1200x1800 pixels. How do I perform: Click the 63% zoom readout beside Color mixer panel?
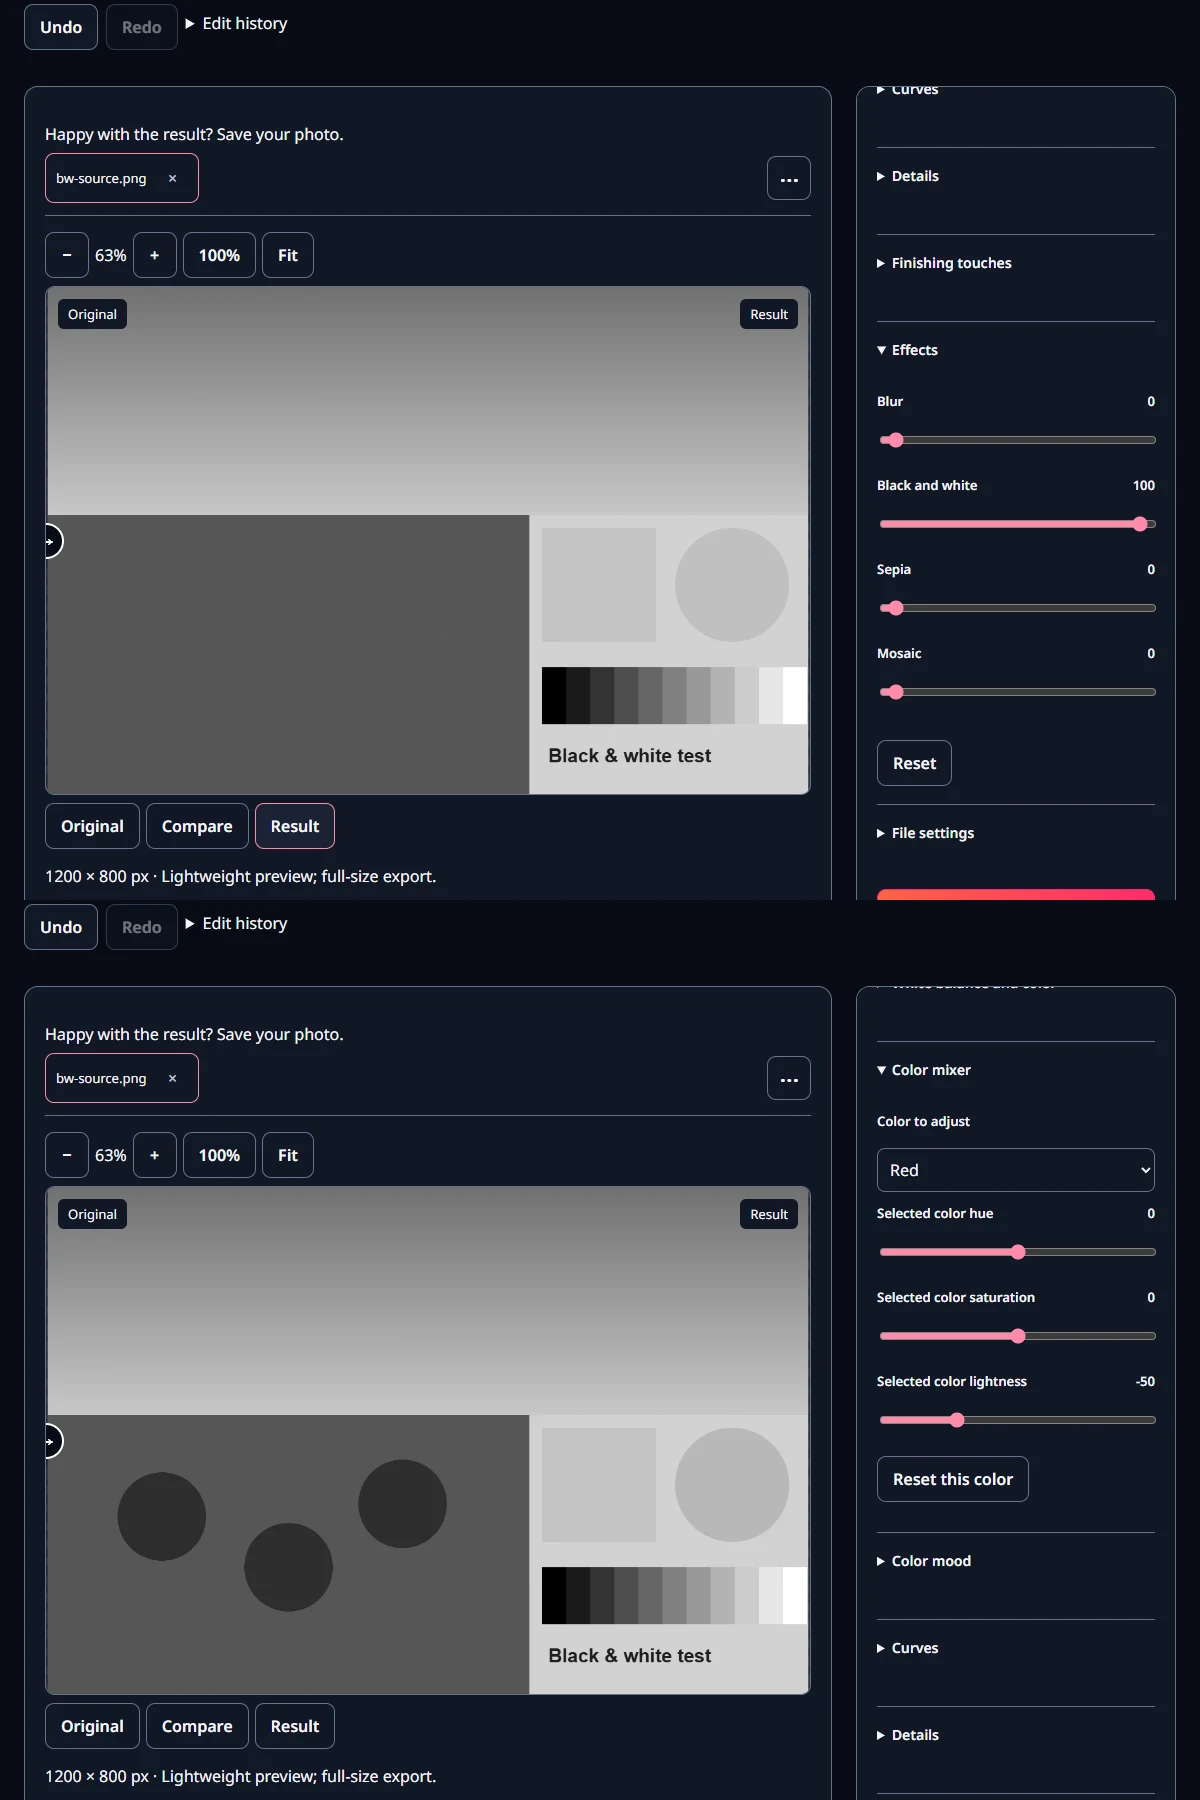coord(111,1155)
